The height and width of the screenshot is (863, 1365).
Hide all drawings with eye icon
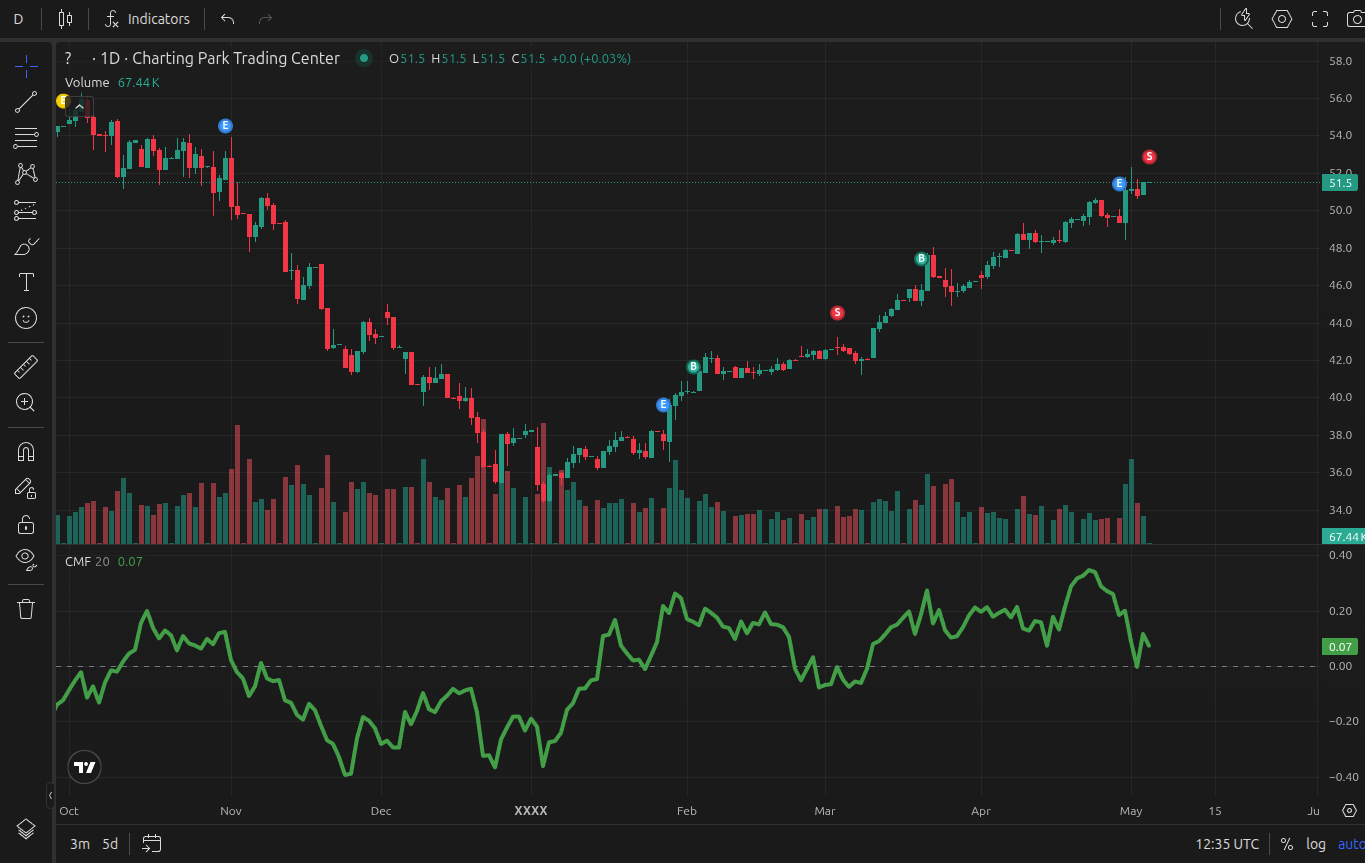pyautogui.click(x=26, y=558)
